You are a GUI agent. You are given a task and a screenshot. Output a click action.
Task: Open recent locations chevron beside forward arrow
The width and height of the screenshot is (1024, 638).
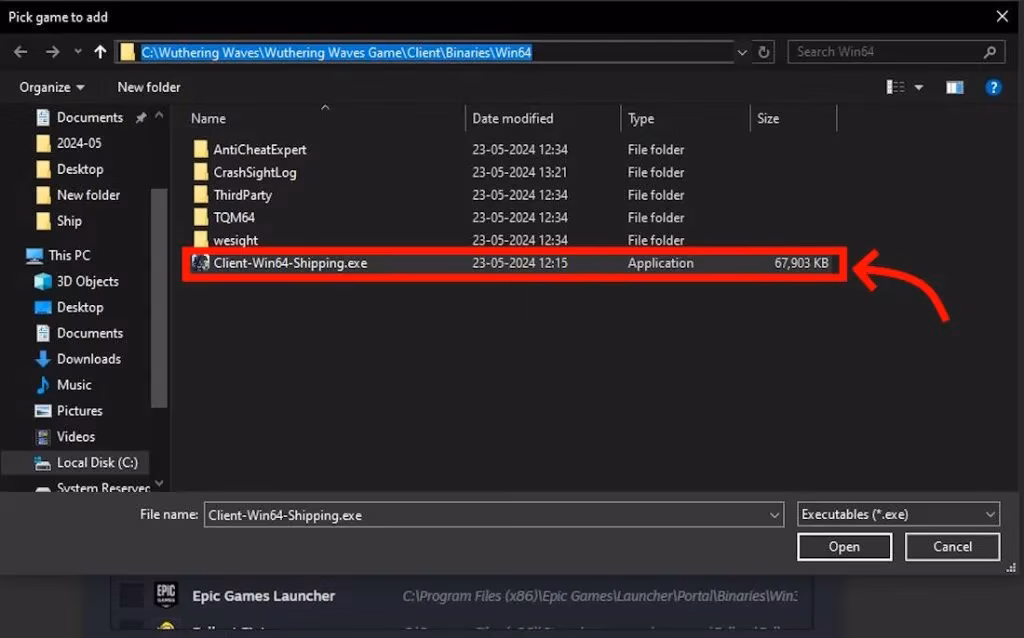click(78, 52)
